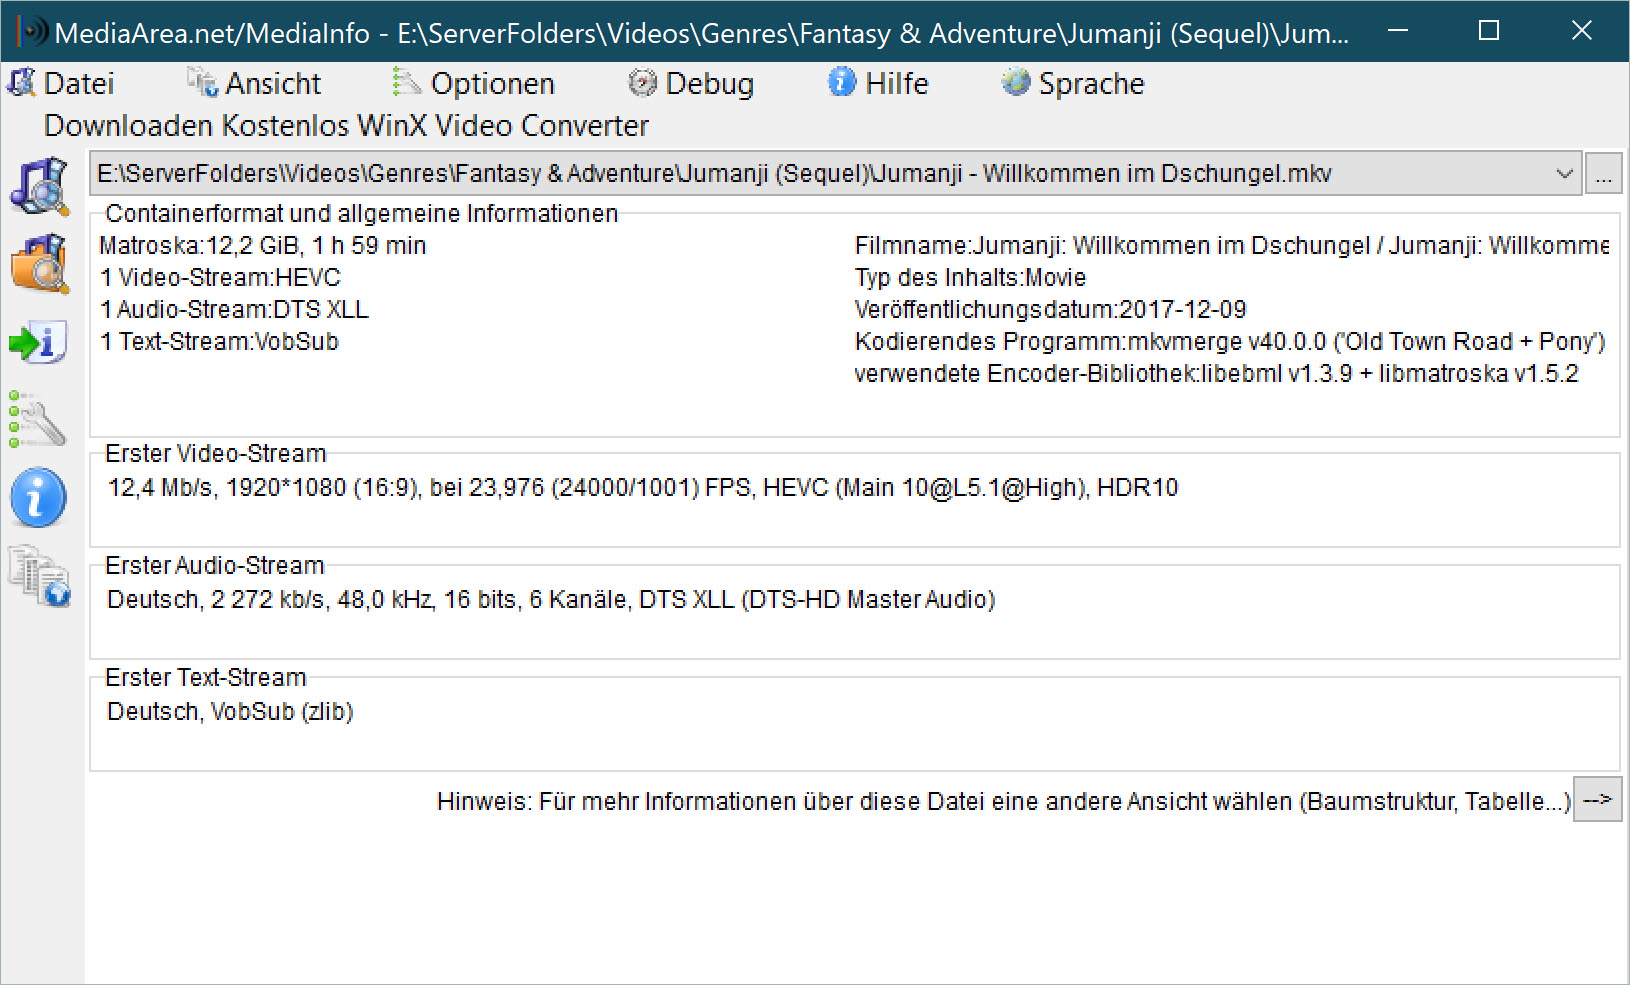Click the open folder icon in sidebar

pos(39,264)
